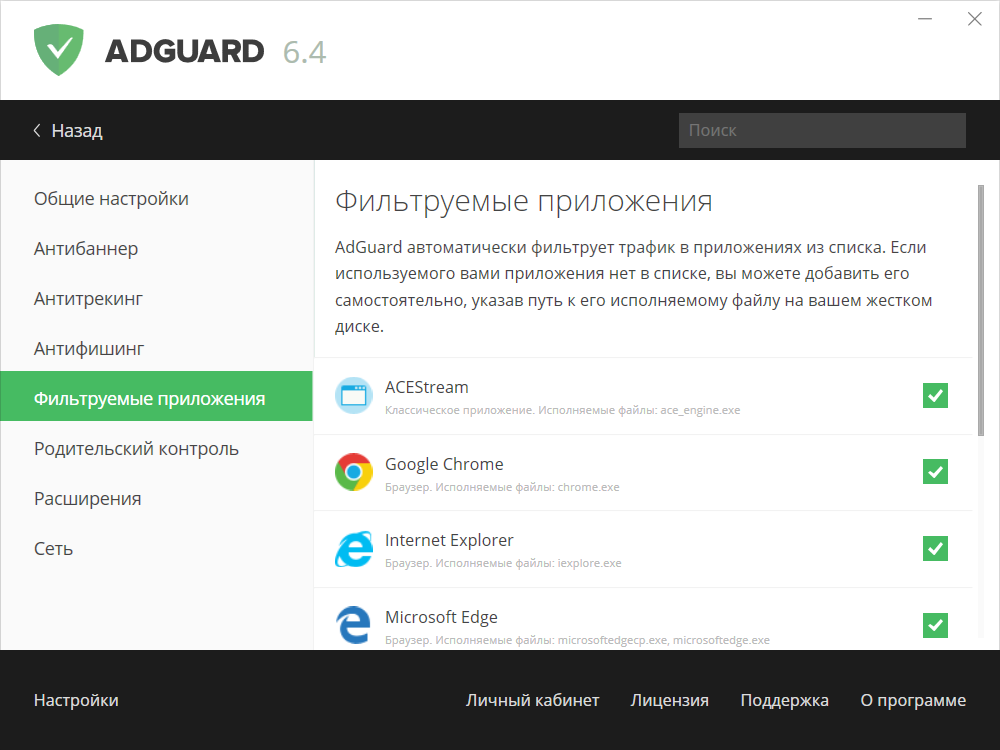Toggle the Internet Explorer checkbox

935,548
